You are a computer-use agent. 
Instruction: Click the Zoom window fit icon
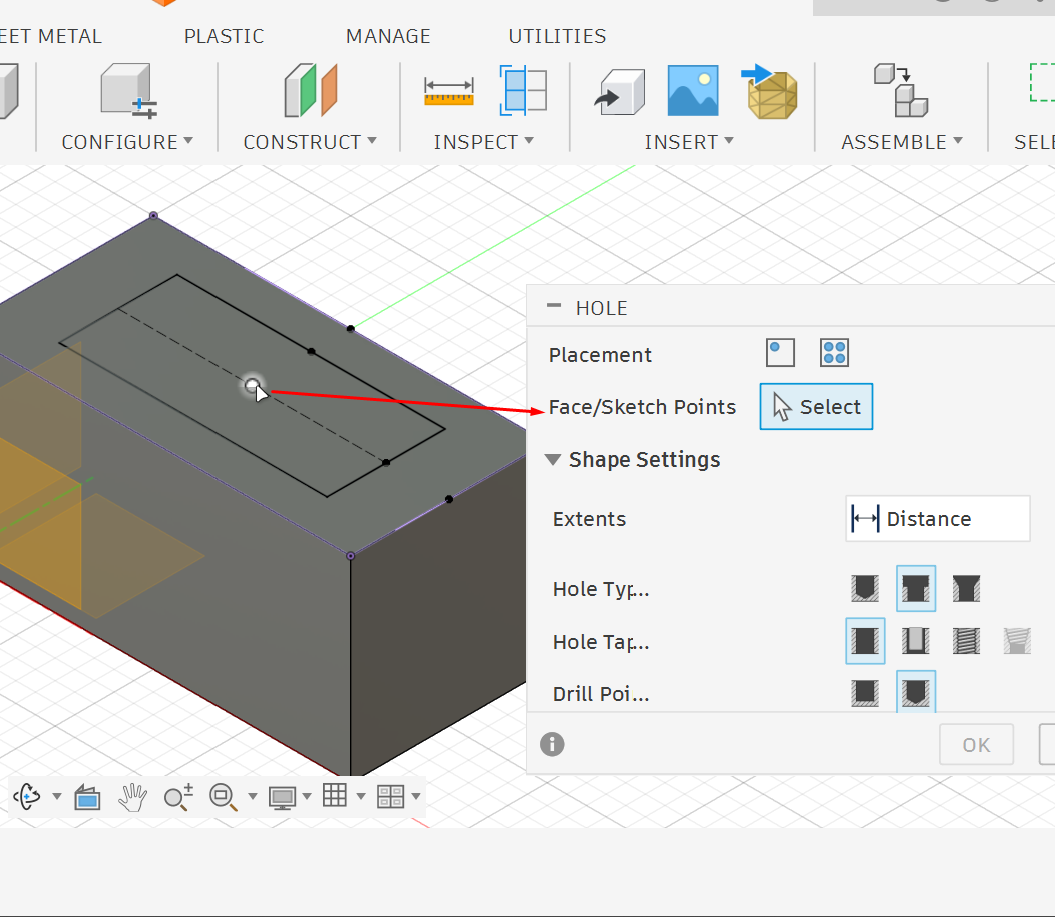(x=223, y=797)
